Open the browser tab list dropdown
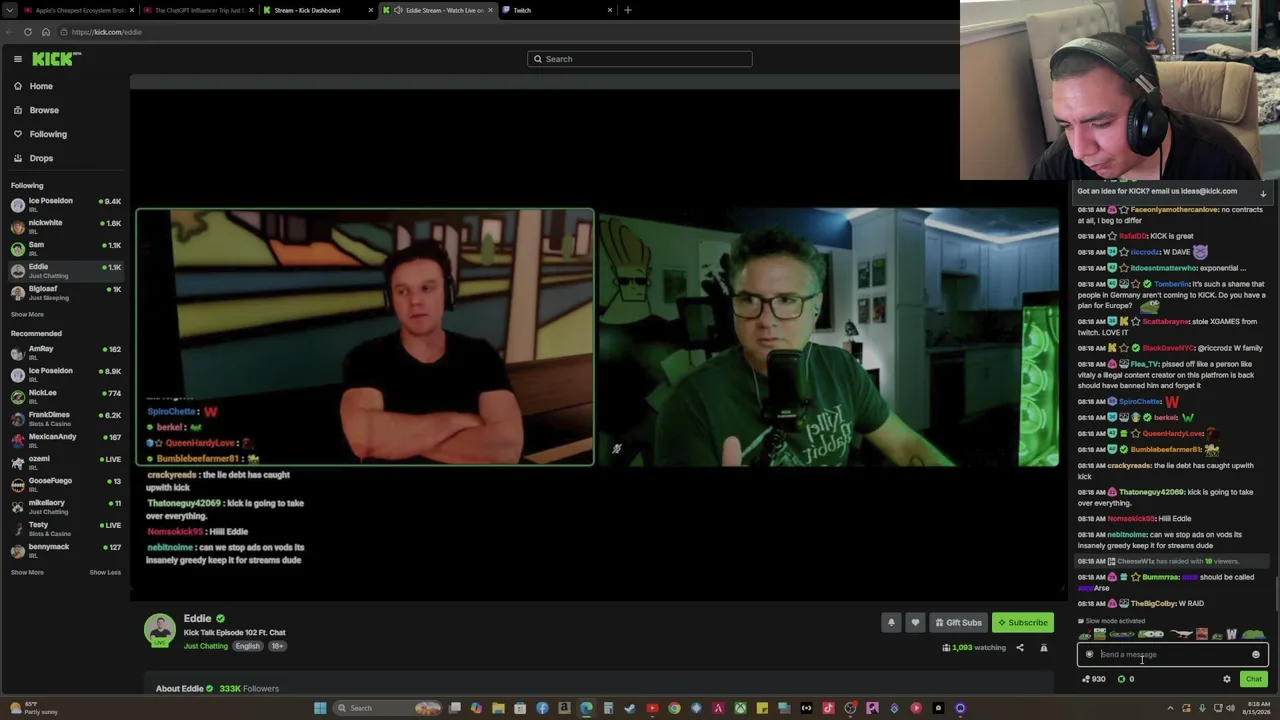 [x=8, y=10]
